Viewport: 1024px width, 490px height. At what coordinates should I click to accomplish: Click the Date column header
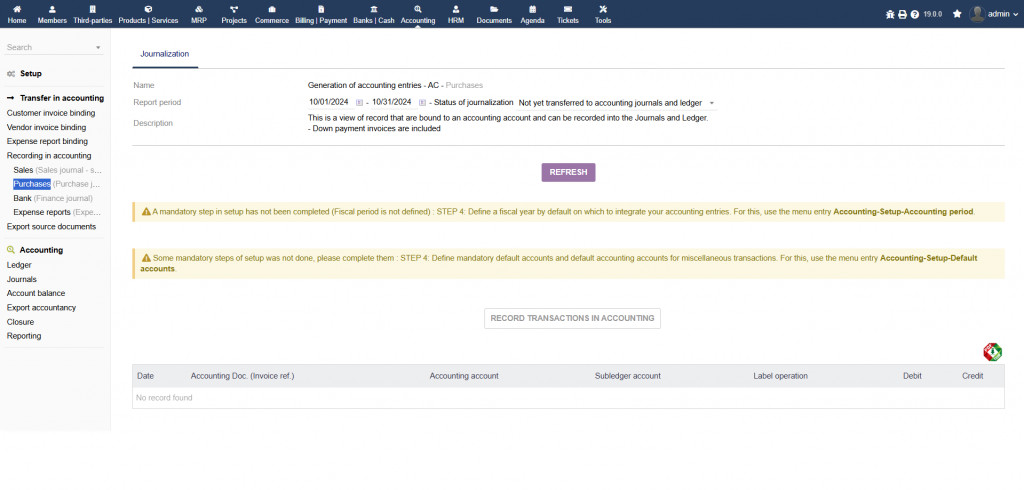click(x=146, y=376)
